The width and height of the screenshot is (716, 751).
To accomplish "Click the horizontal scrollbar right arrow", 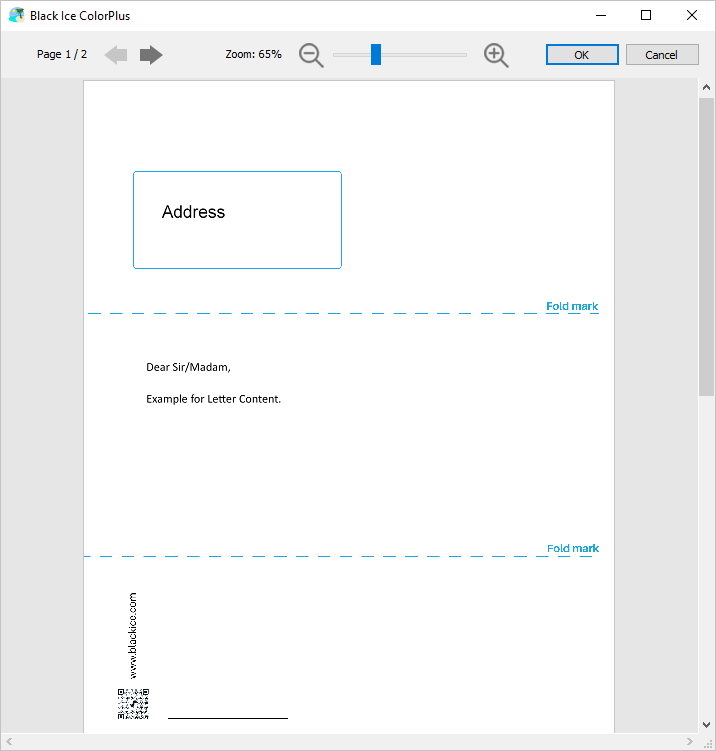I will click(689, 741).
